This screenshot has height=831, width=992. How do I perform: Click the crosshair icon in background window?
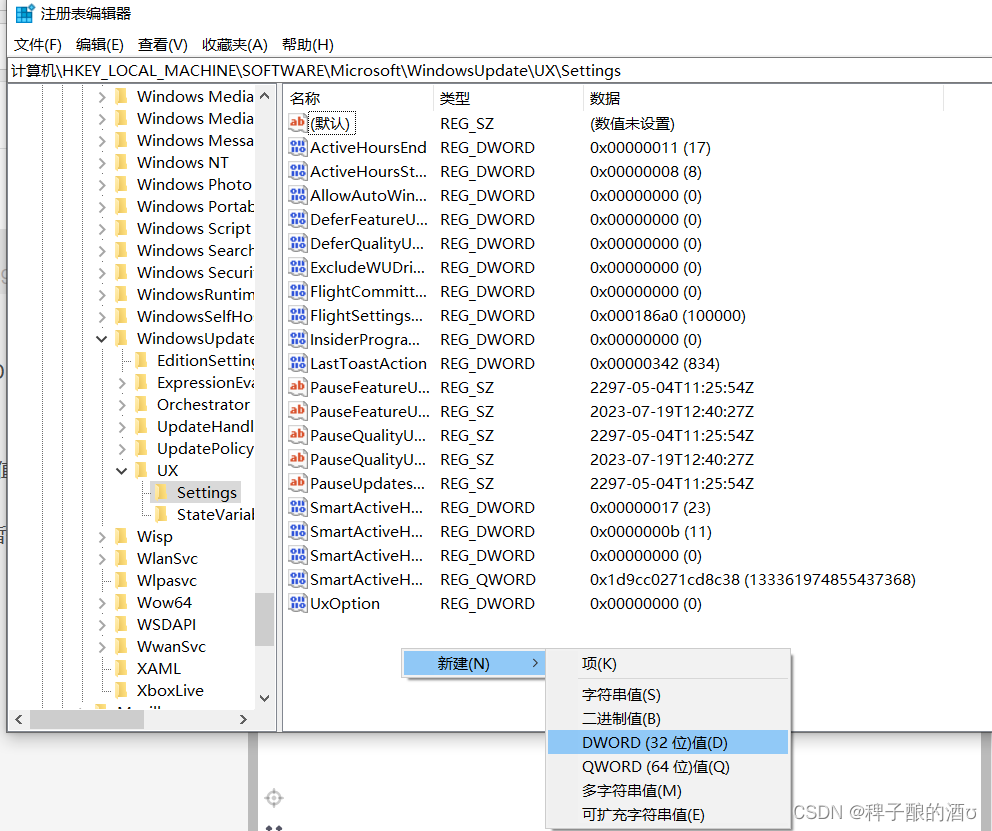pos(274,798)
